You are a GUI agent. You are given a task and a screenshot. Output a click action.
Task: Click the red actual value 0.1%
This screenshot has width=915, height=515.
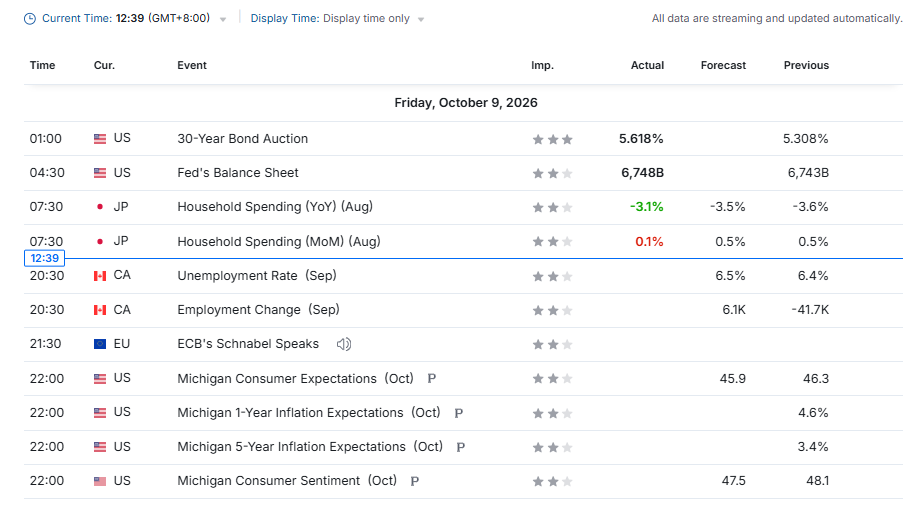(x=649, y=241)
